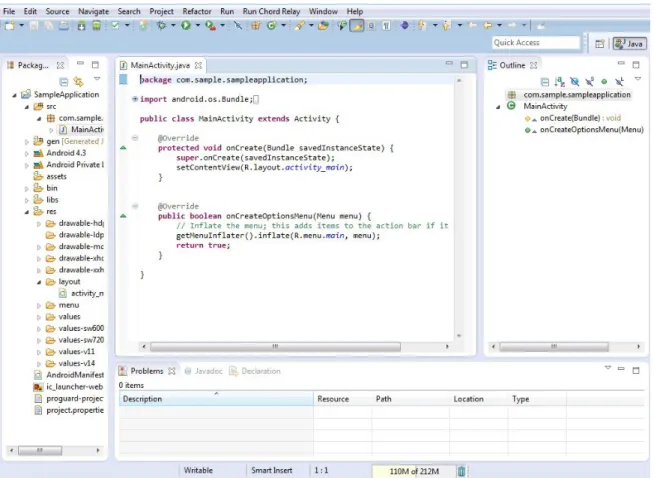Toggle Block Selection mode button

tap(371, 26)
